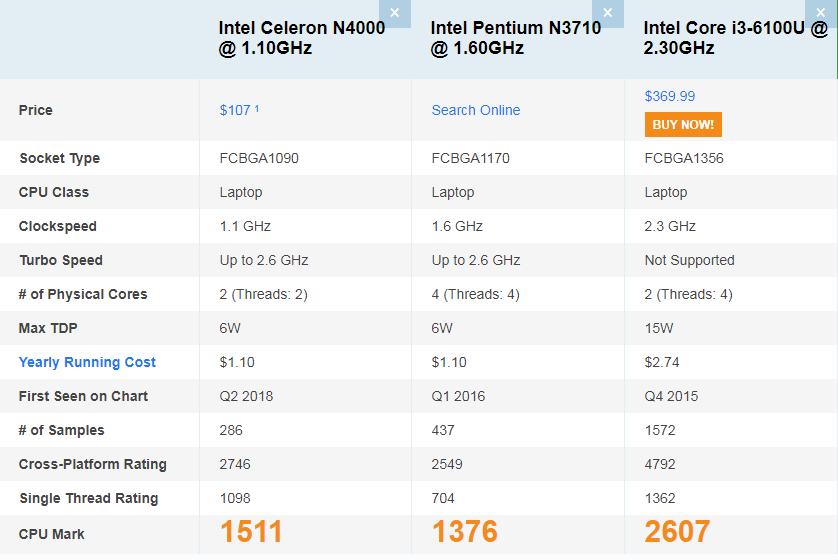Screen dimensions: 838x560
Task: Click the Search Online link
Action: click(476, 110)
